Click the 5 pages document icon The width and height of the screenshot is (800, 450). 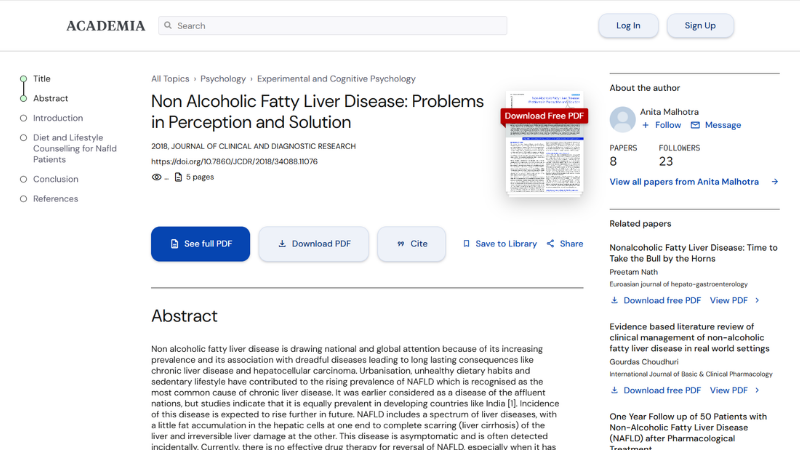[178, 177]
